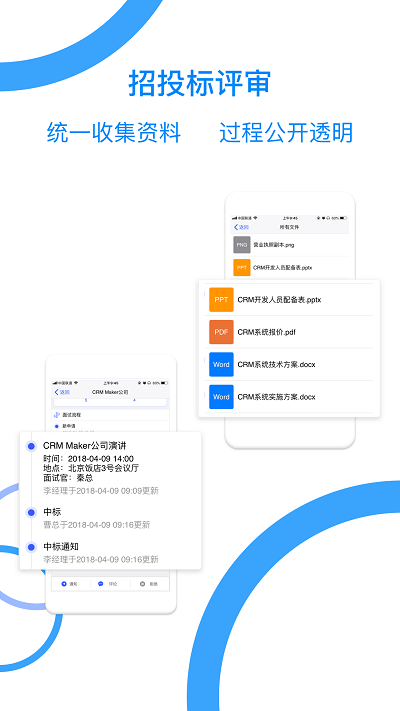Open the 中标通知 timeline entry
The image size is (400, 711).
(x=61, y=546)
